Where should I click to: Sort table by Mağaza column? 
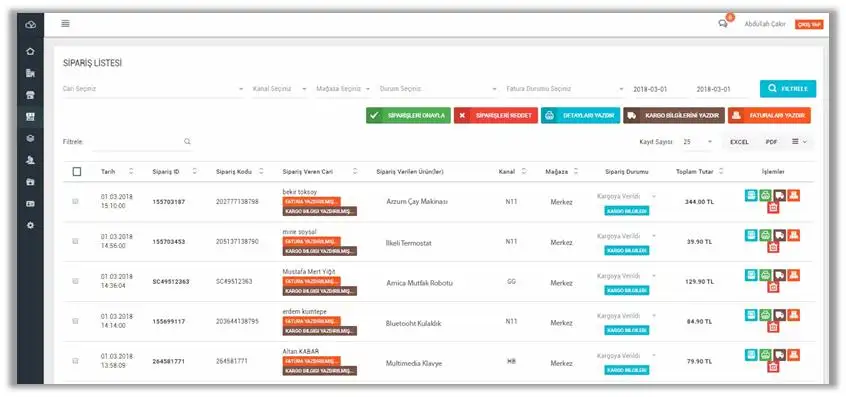coord(576,172)
